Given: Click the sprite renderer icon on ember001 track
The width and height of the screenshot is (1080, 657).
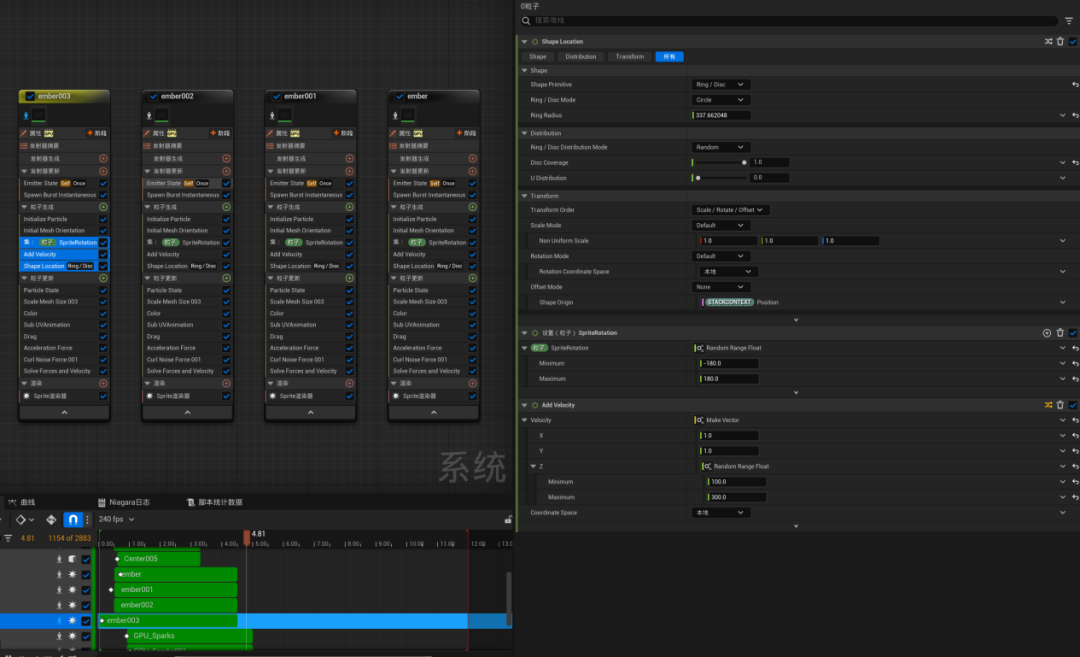Looking at the screenshot, I should click(72, 590).
